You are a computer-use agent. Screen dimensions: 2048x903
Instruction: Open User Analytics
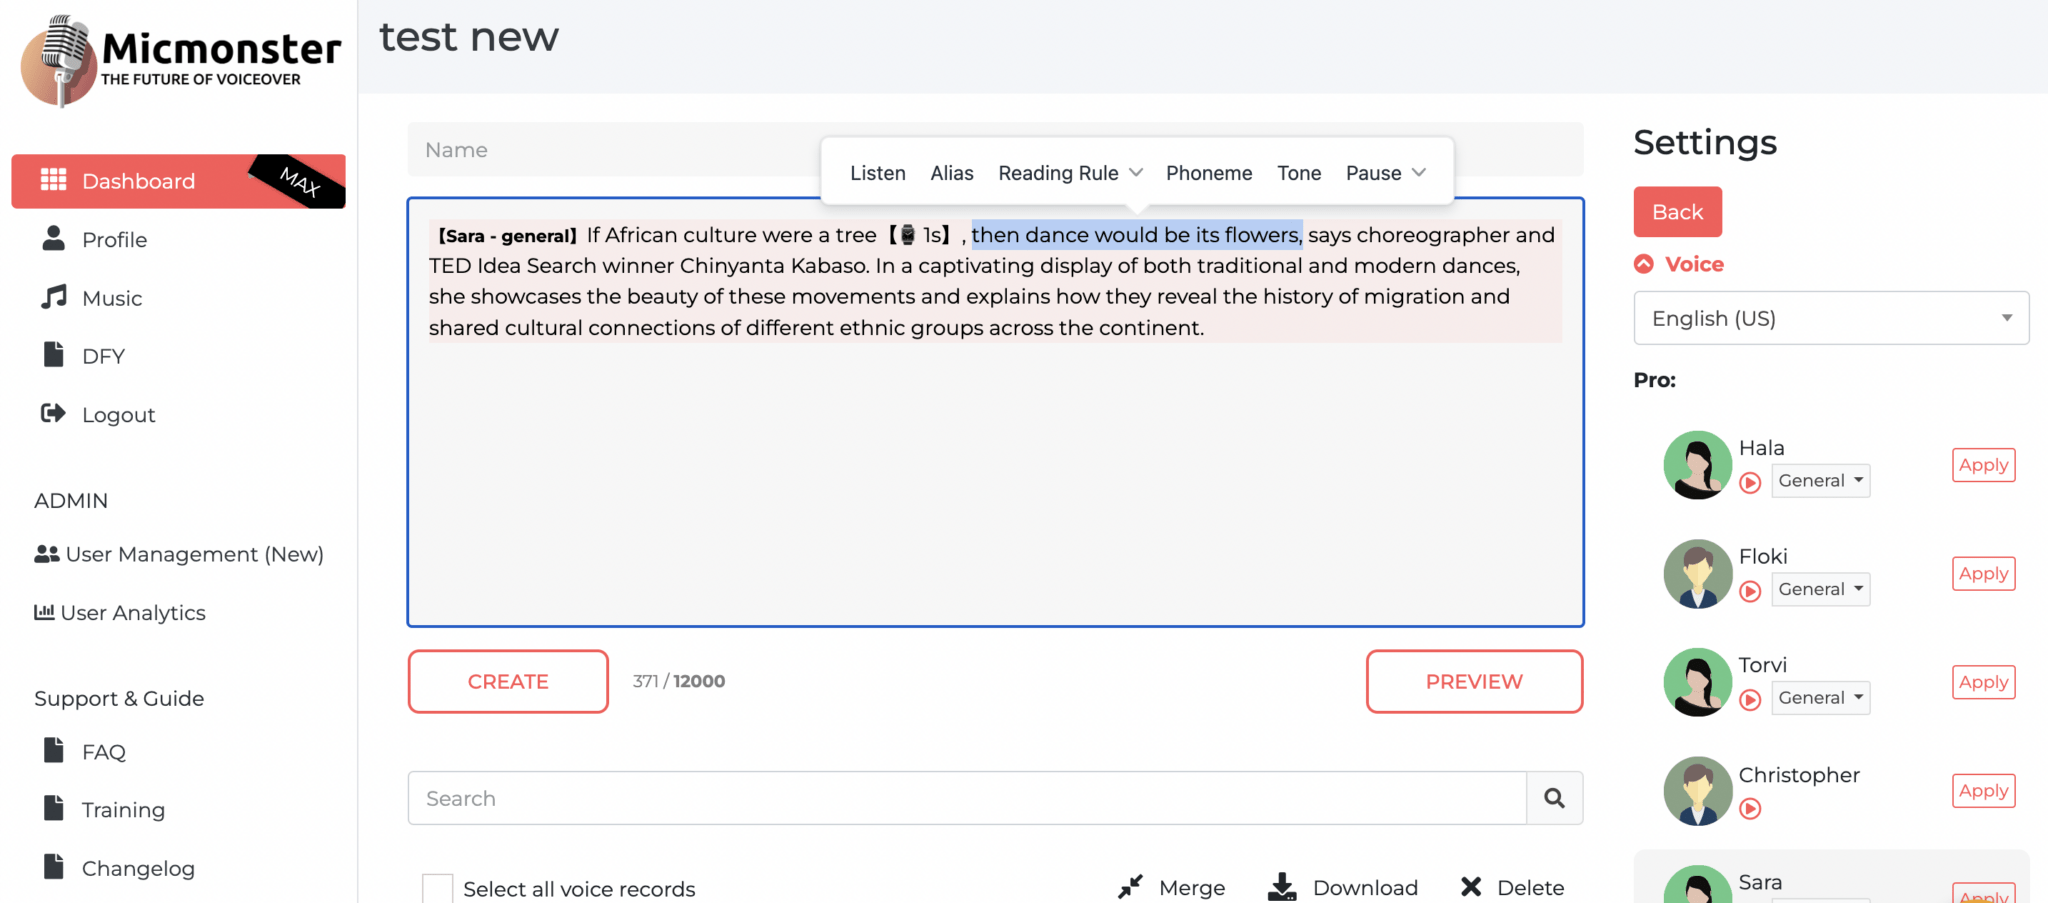132,612
